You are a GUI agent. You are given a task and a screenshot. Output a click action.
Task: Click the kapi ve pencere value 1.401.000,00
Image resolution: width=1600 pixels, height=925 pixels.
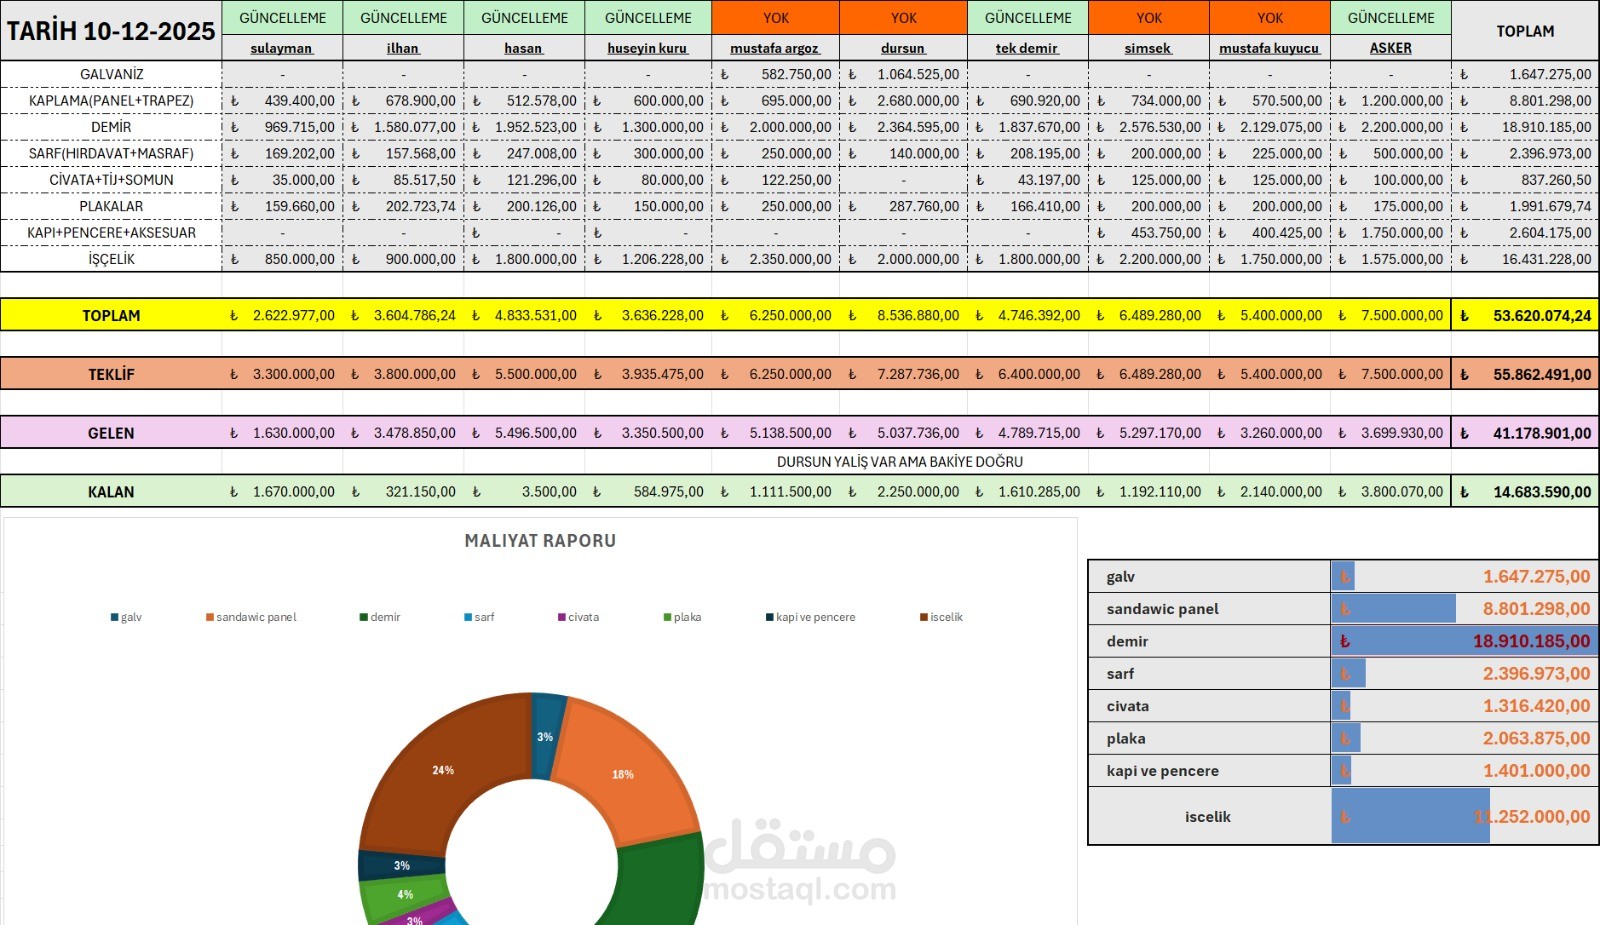pyautogui.click(x=1536, y=771)
